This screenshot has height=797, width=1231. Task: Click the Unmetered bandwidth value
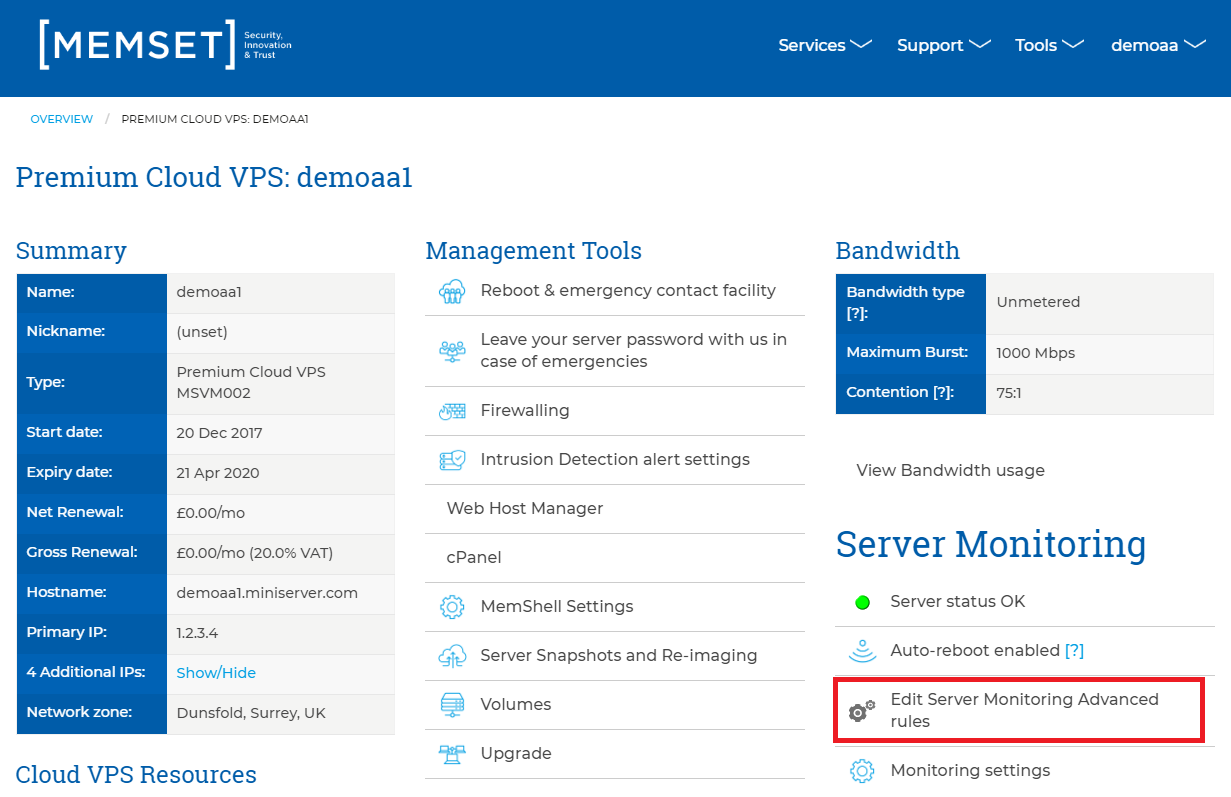tap(1038, 302)
